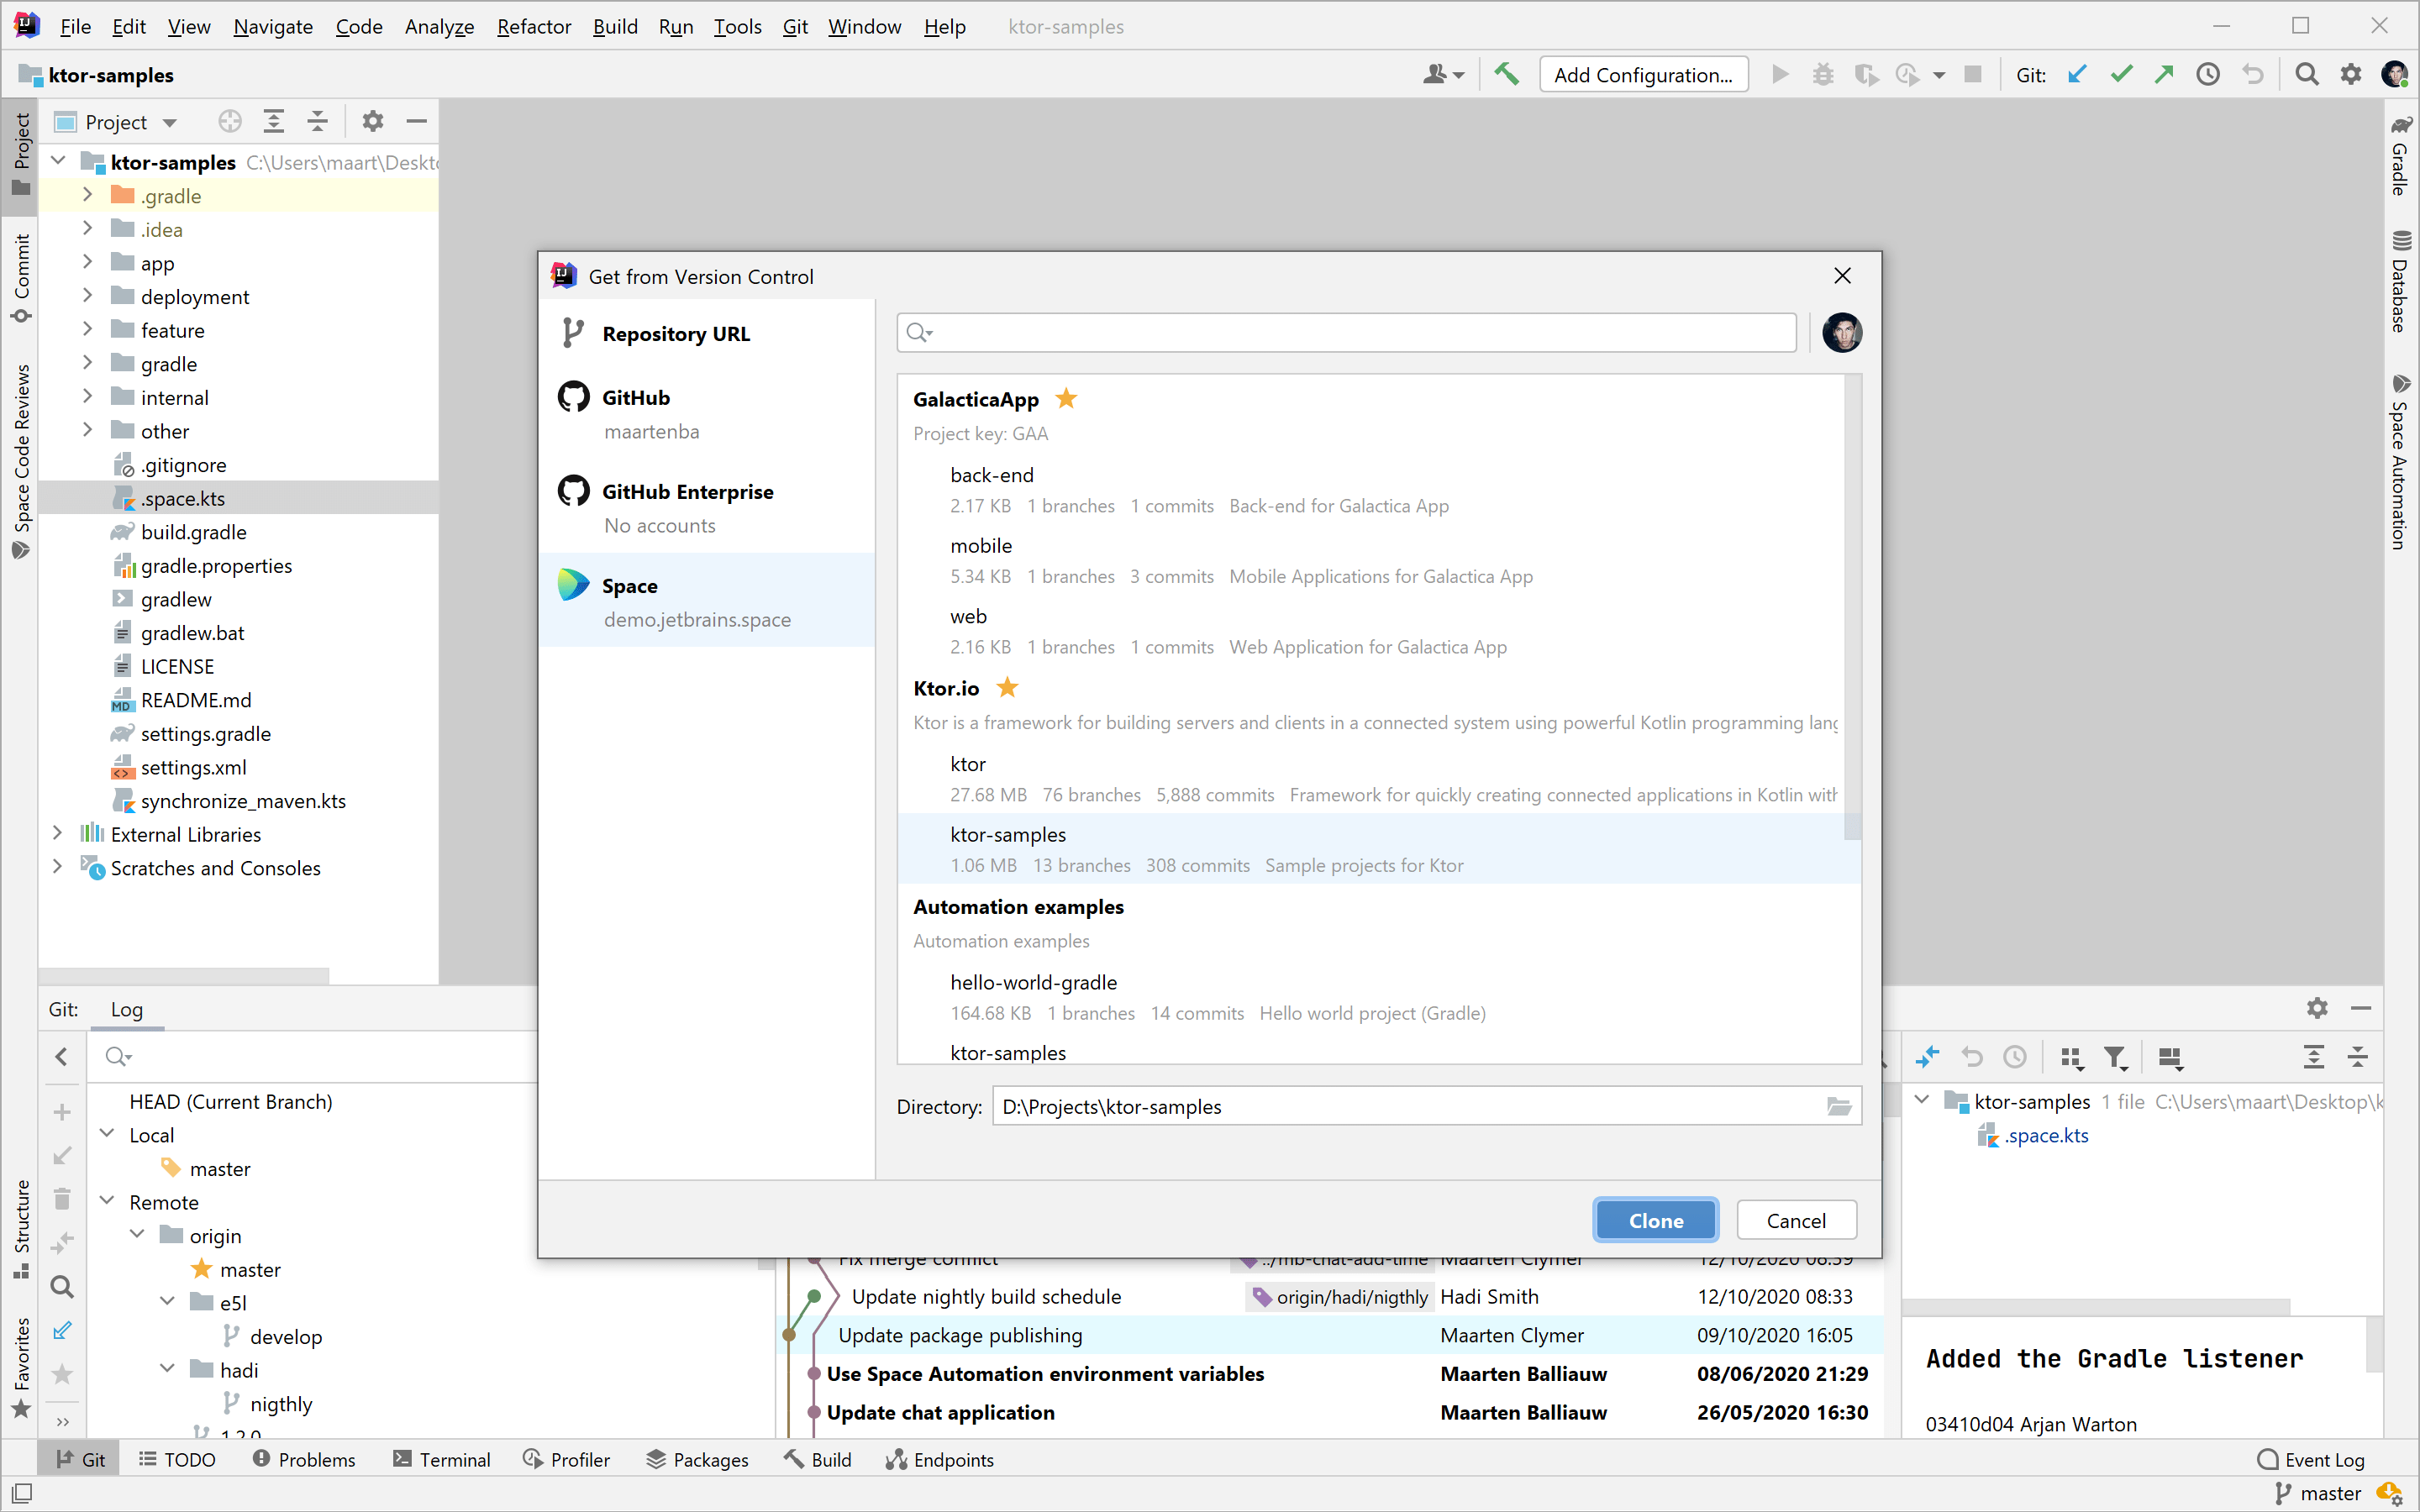Commit changes via green checkmark icon
The height and width of the screenshot is (1512, 2420).
point(2121,74)
